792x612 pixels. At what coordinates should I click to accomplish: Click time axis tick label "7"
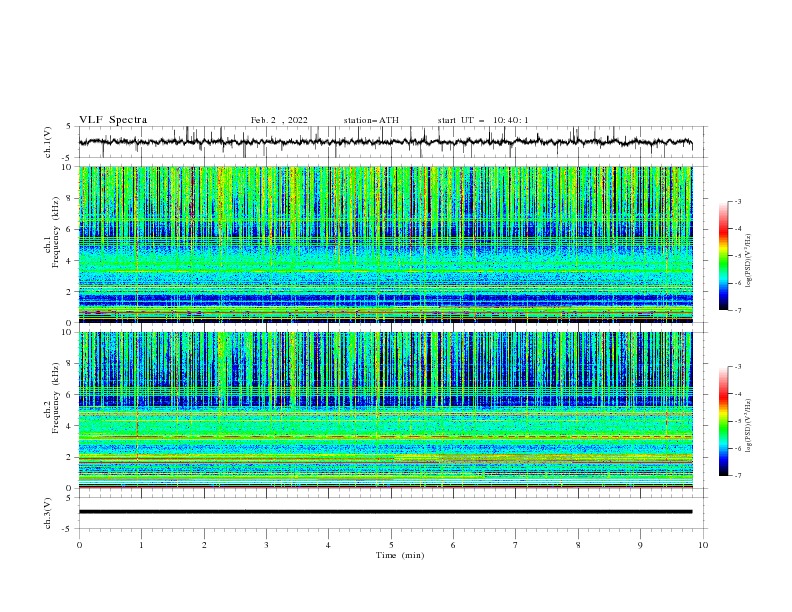(x=516, y=545)
